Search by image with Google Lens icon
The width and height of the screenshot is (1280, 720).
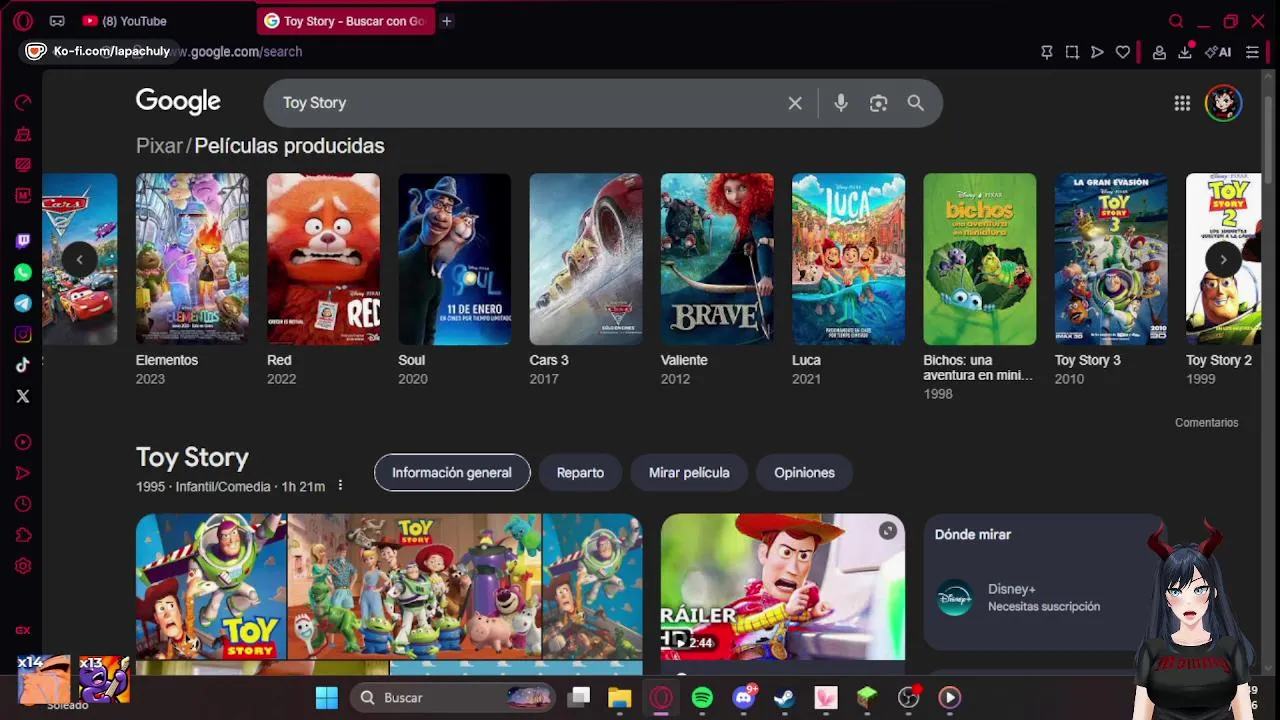point(878,103)
